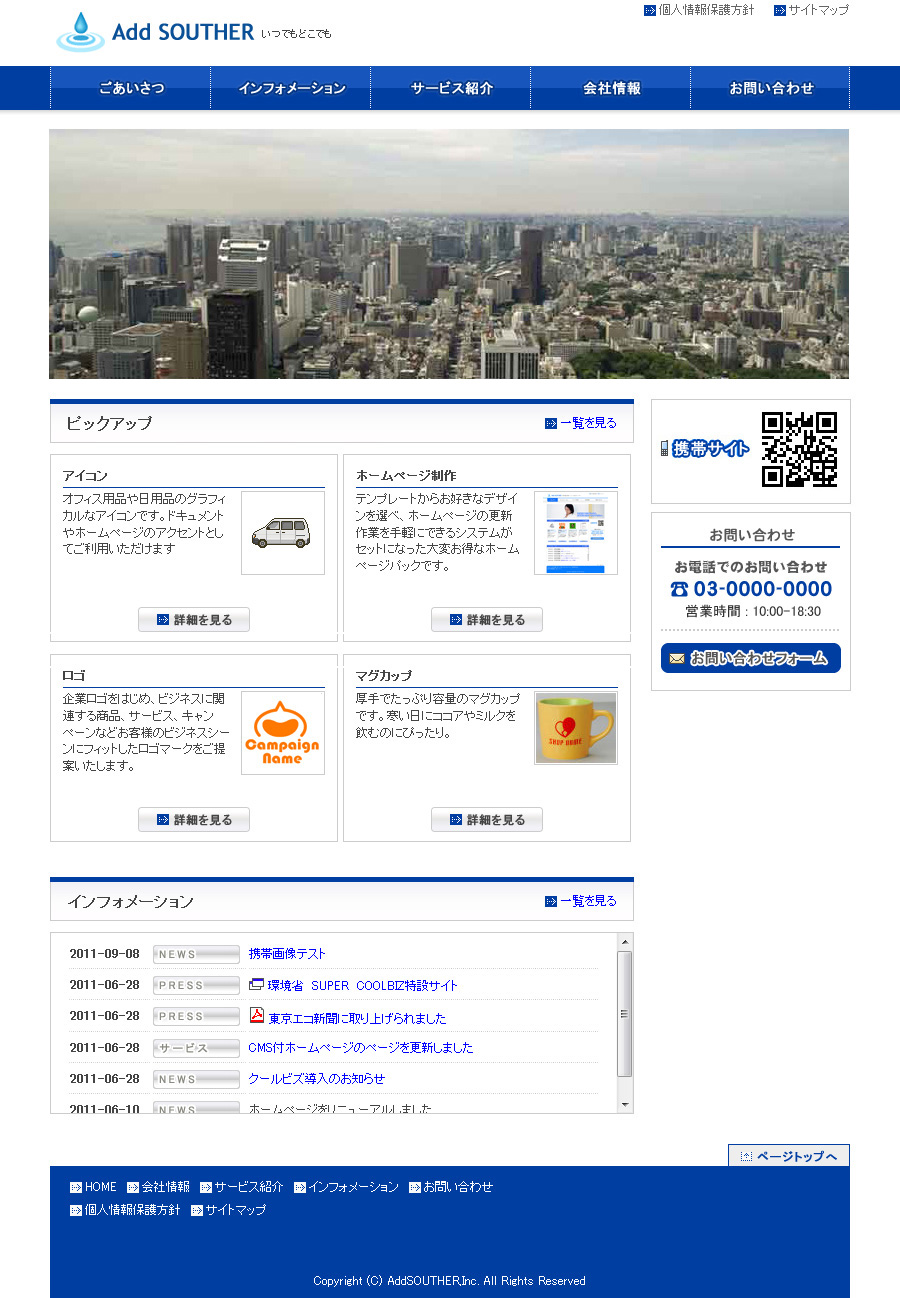Open the ごあいさつ navigation tab
This screenshot has height=1298, width=900.
point(131,88)
